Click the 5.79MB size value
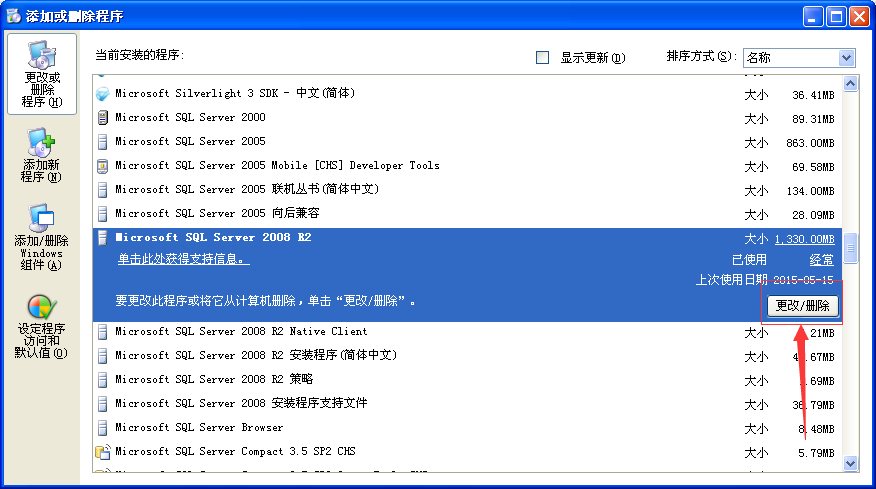 [x=816, y=453]
